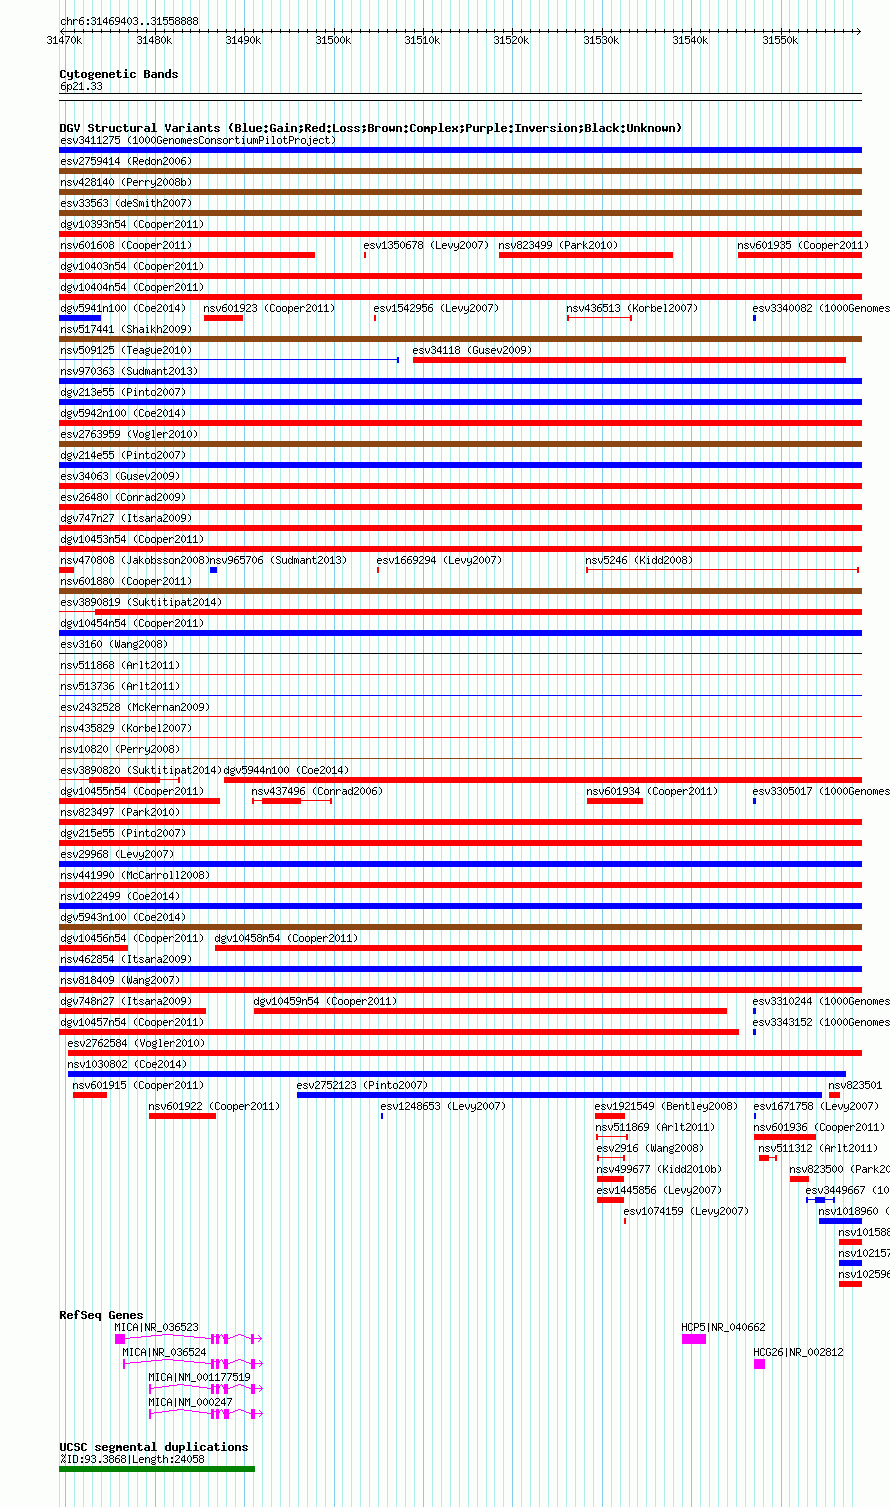Viewport: 890px width, 1507px height.
Task: Open the nsv970363 (Sudmant2013) label
Action: 129,371
